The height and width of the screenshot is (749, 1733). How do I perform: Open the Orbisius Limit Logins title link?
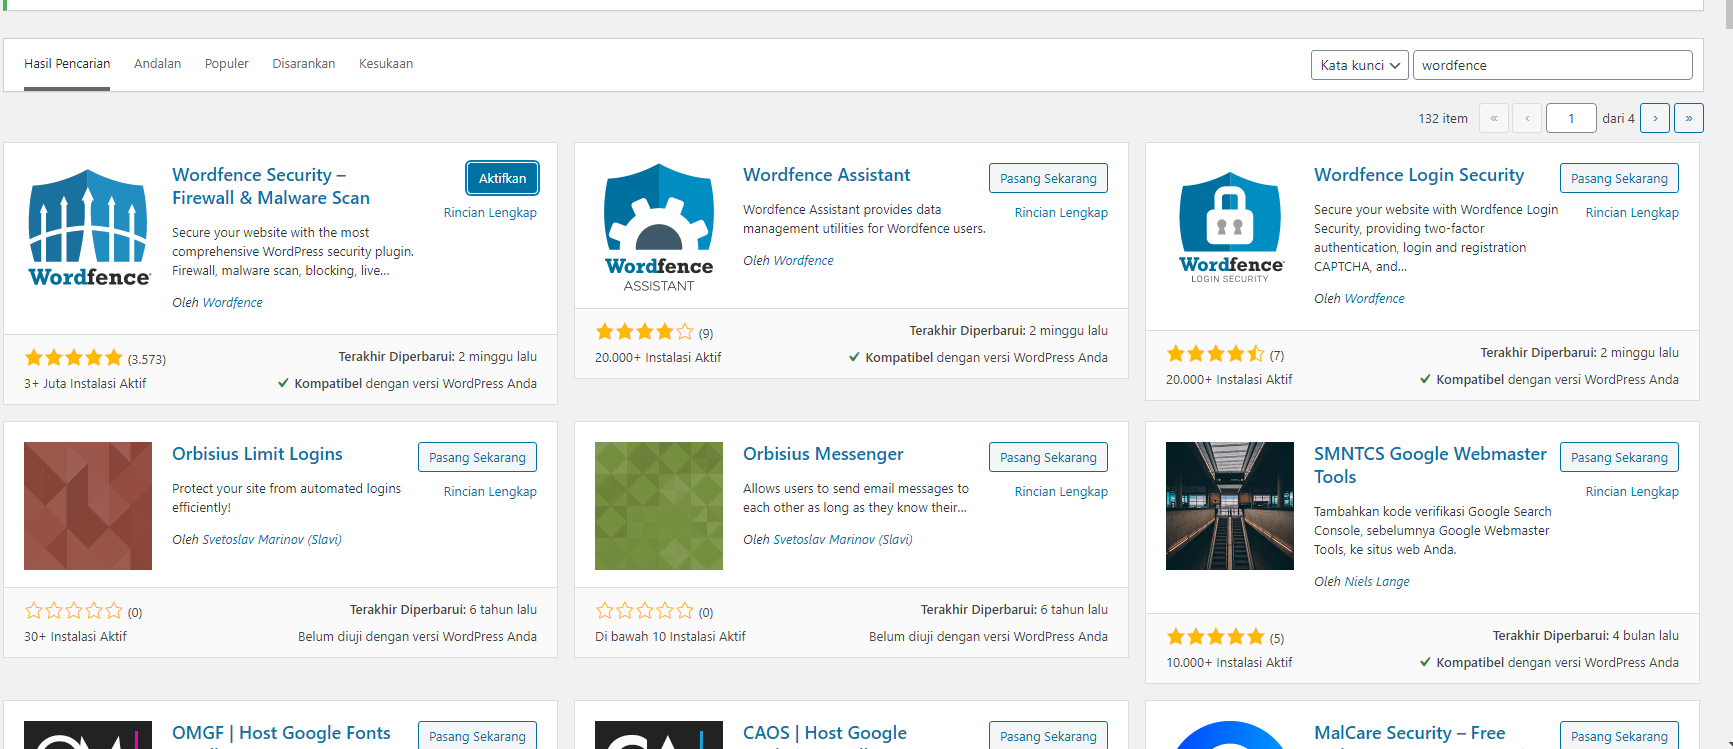point(257,454)
